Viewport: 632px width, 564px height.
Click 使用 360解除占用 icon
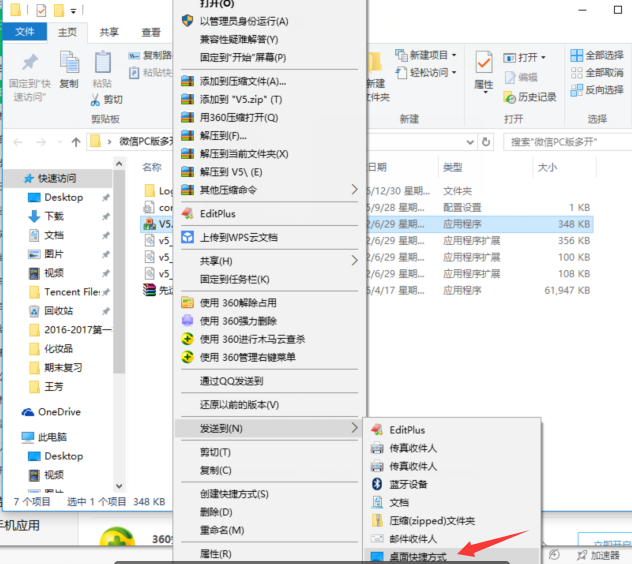tap(187, 303)
